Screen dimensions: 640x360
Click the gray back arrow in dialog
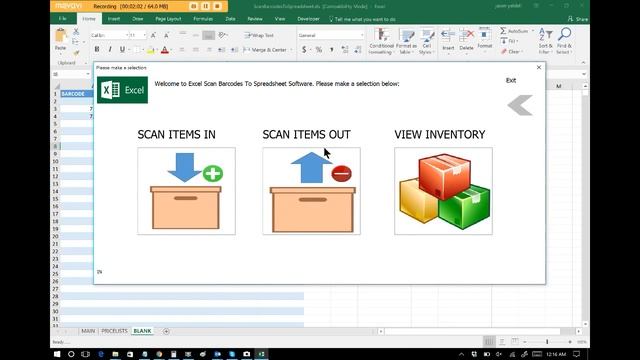(x=520, y=105)
